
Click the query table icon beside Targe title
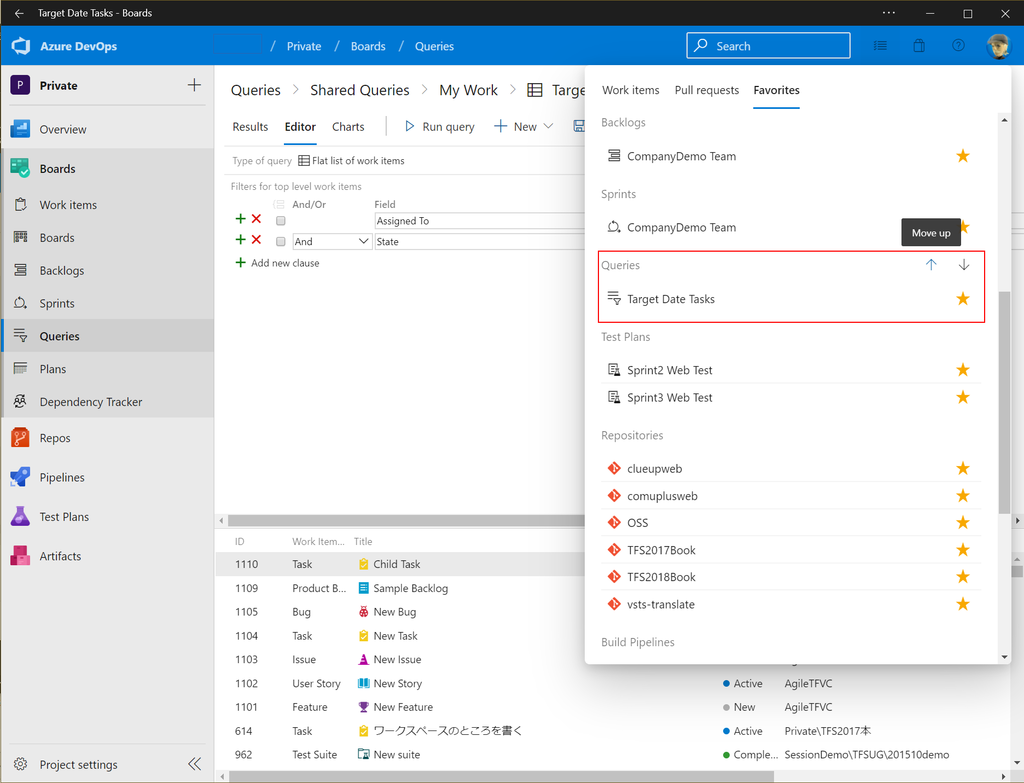click(535, 90)
